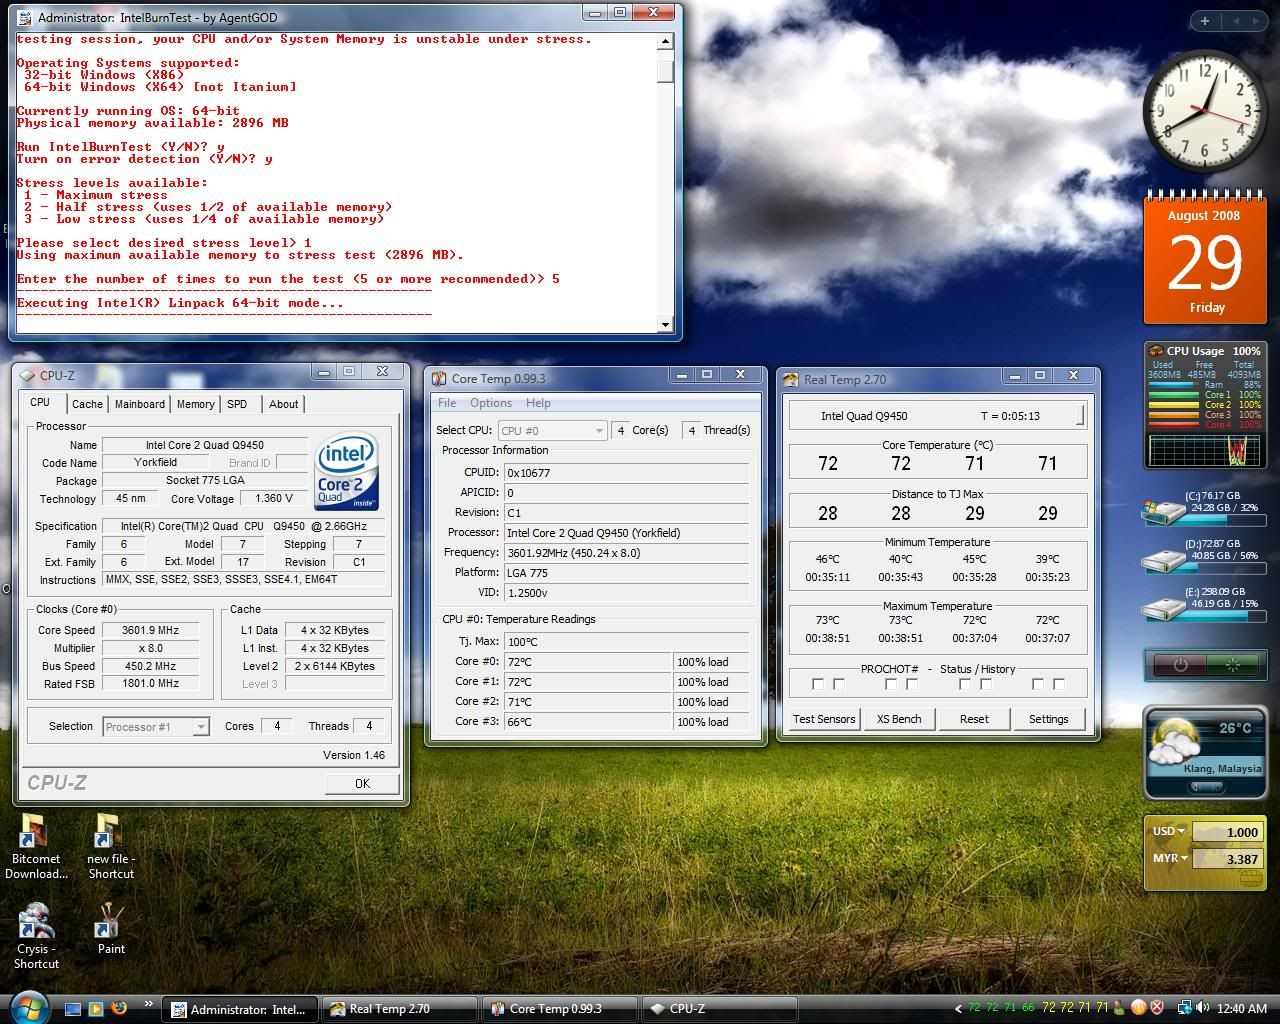This screenshot has width=1280, height=1024.
Task: Click the XS Bench button
Action: [x=898, y=719]
